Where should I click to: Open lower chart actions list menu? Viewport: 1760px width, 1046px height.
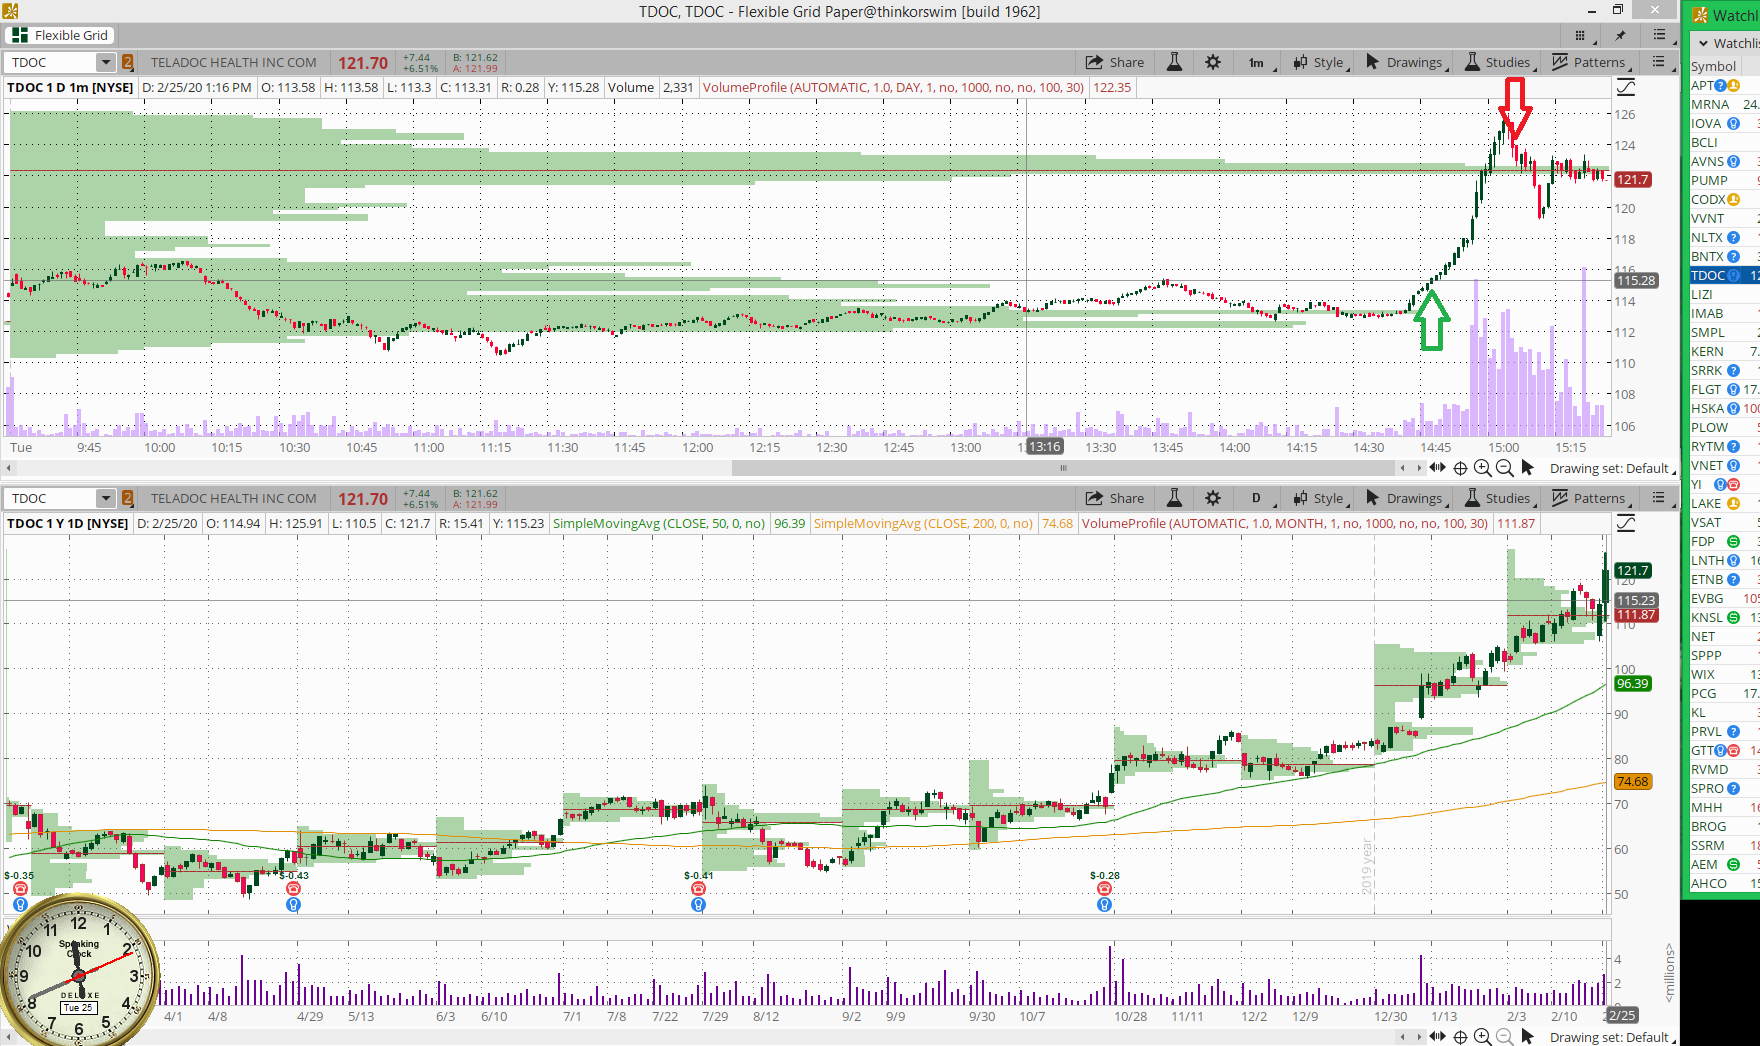[1659, 498]
